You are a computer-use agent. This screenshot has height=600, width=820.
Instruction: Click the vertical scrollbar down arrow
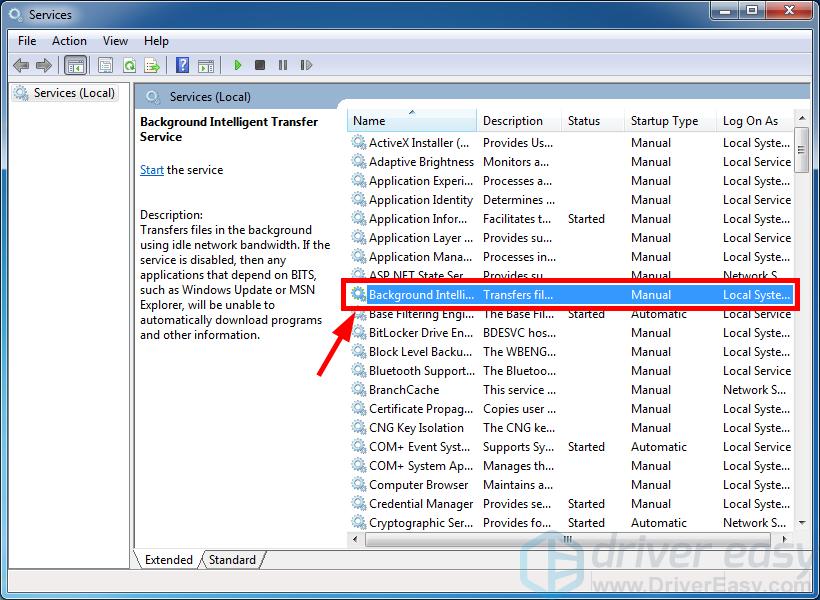click(x=802, y=523)
